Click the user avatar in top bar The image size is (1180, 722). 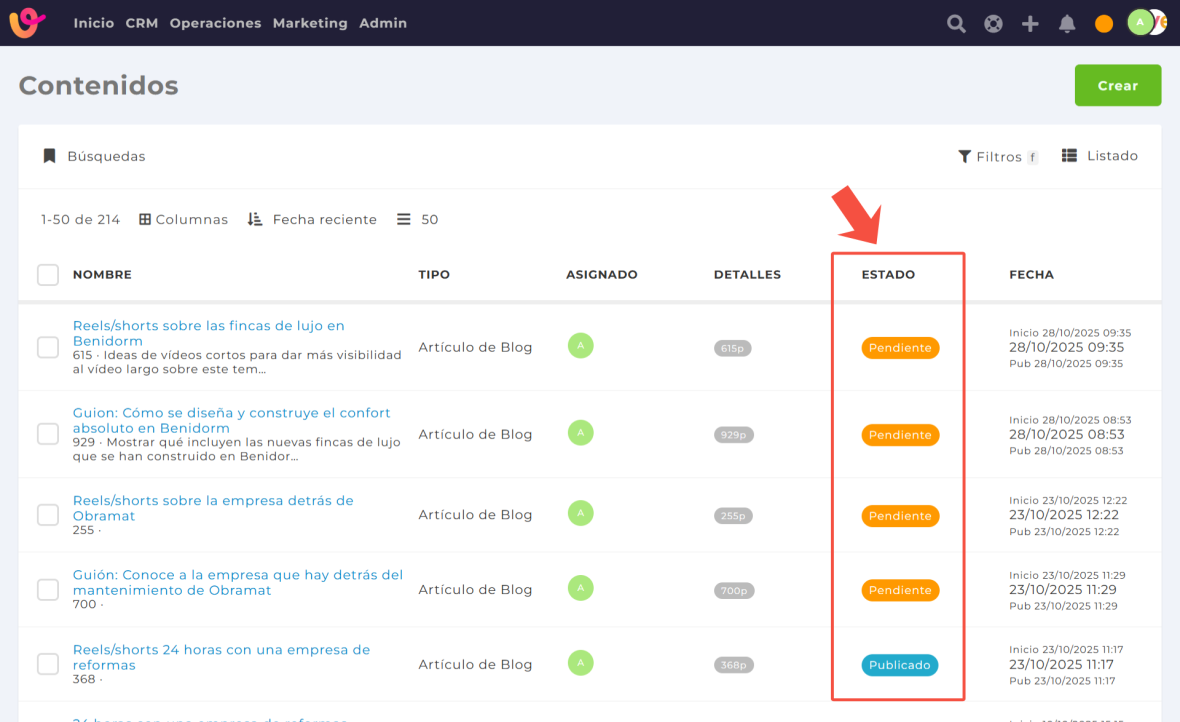coord(1141,22)
